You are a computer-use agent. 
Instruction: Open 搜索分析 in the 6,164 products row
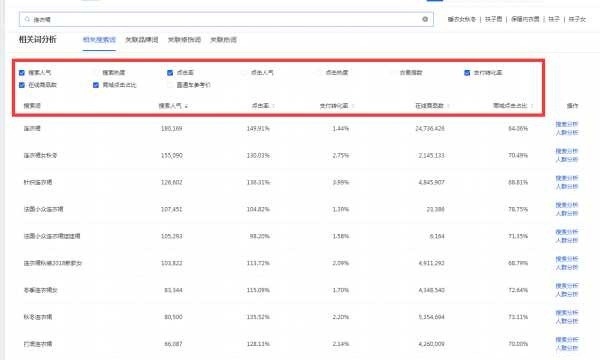tap(567, 232)
